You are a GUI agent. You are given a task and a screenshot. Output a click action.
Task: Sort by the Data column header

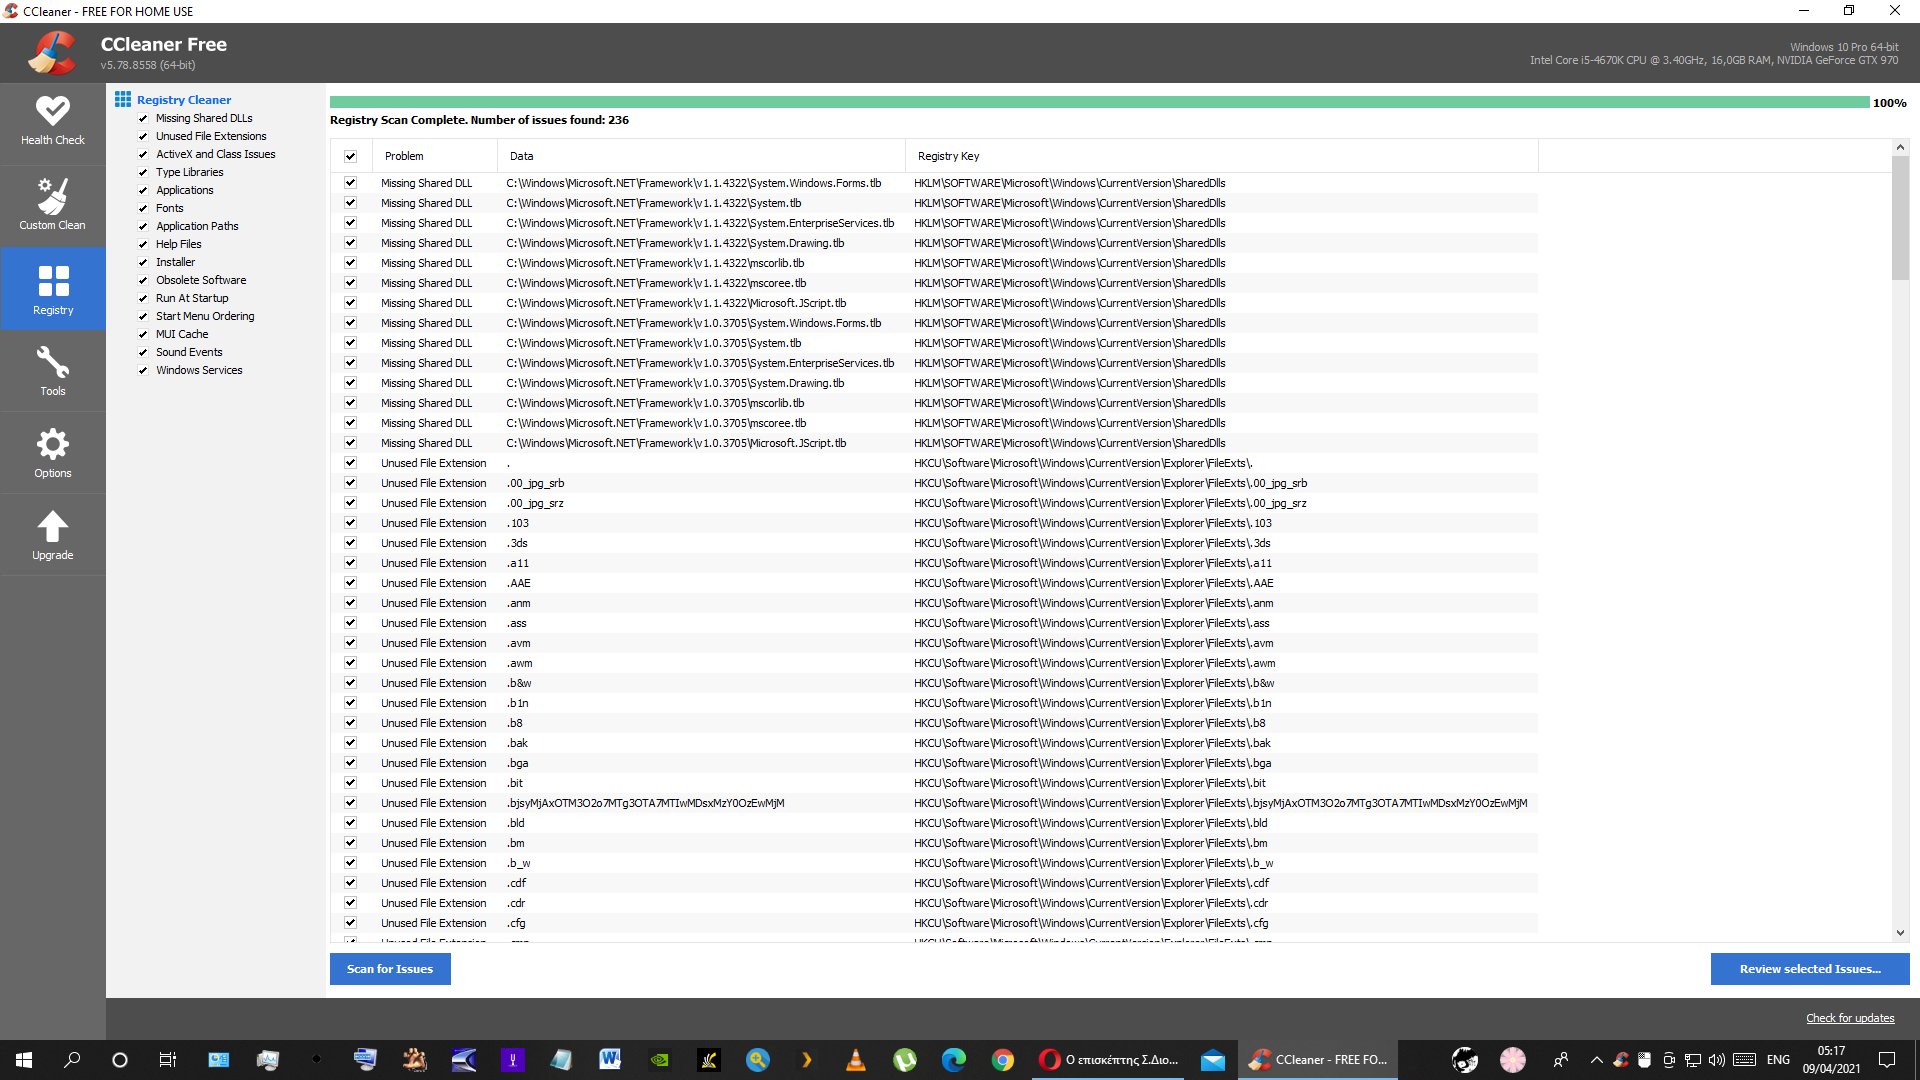[x=701, y=156]
